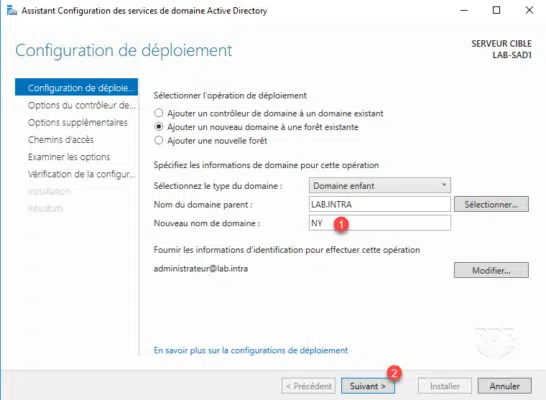Viewport: 546px width, 400px height.
Task: Go to 'Options du contrôleur de...' step
Action: 82,105
